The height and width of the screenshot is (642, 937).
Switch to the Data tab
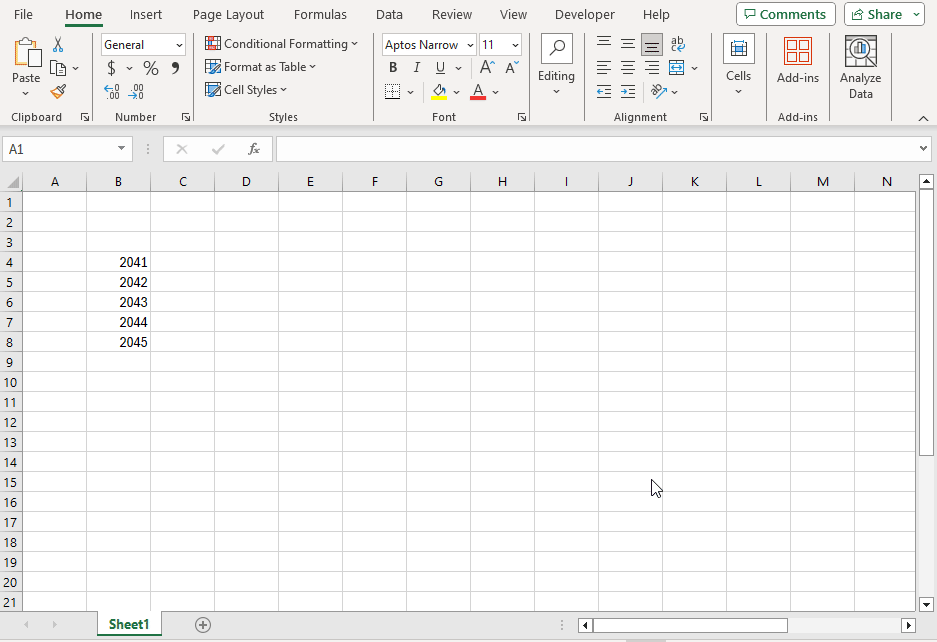pos(389,14)
